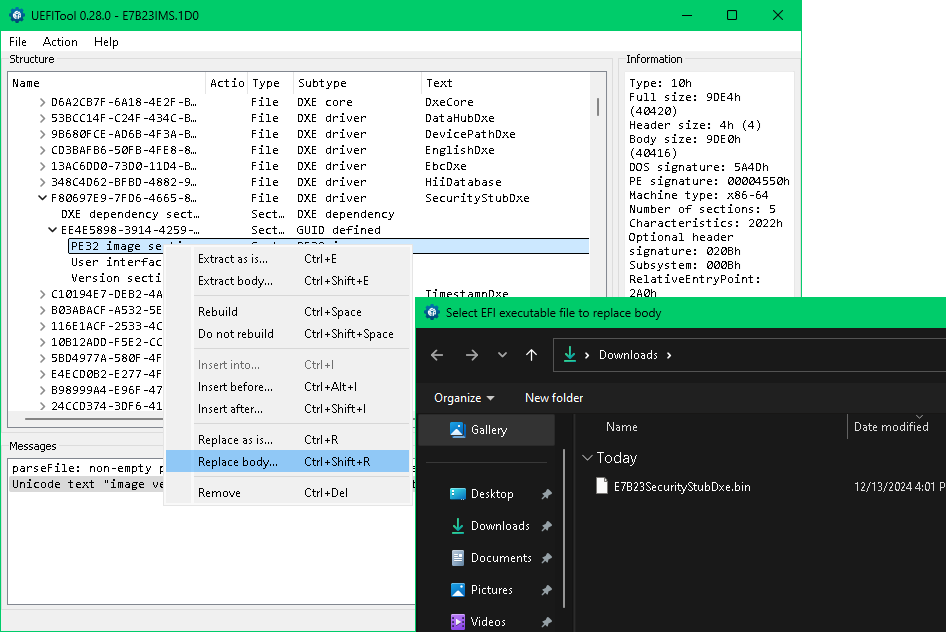The image size is (946, 632).
Task: Expand the B03ABACF tree item
Action: 42,310
